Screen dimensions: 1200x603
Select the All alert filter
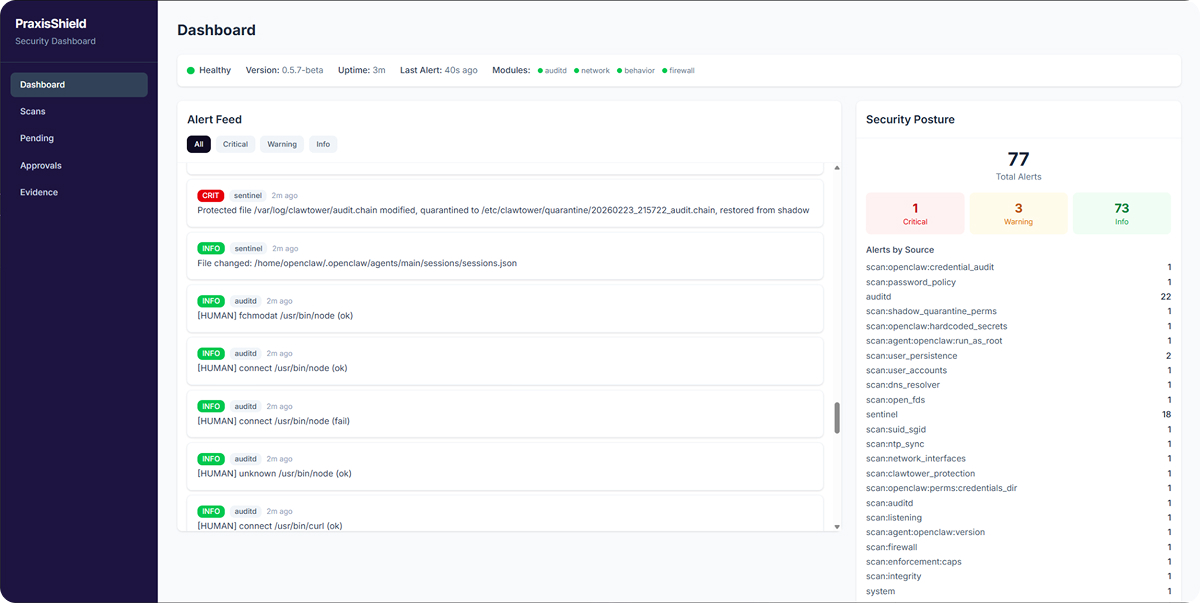coord(198,144)
